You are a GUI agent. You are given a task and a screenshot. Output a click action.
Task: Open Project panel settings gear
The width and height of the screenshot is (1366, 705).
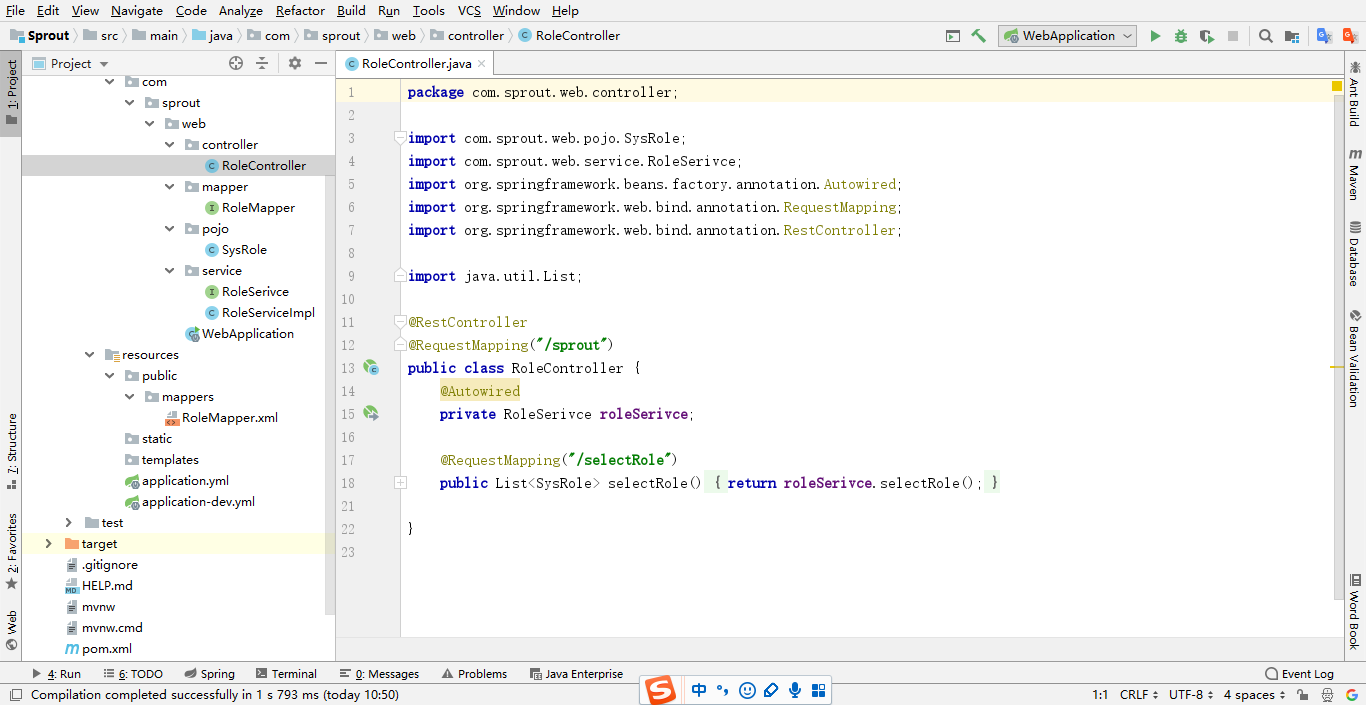coord(294,63)
